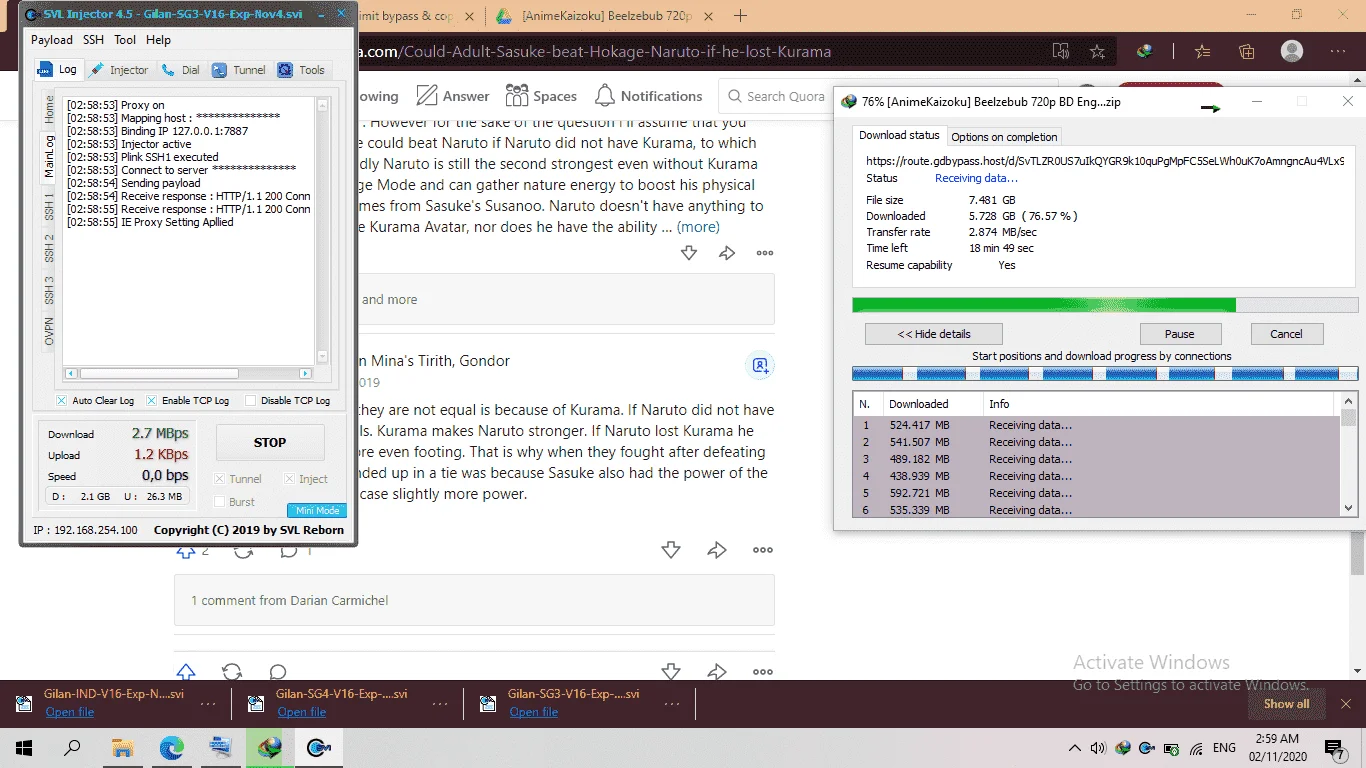Open the Dial tab in SVL Injector
1366x768 pixels.
(181, 70)
